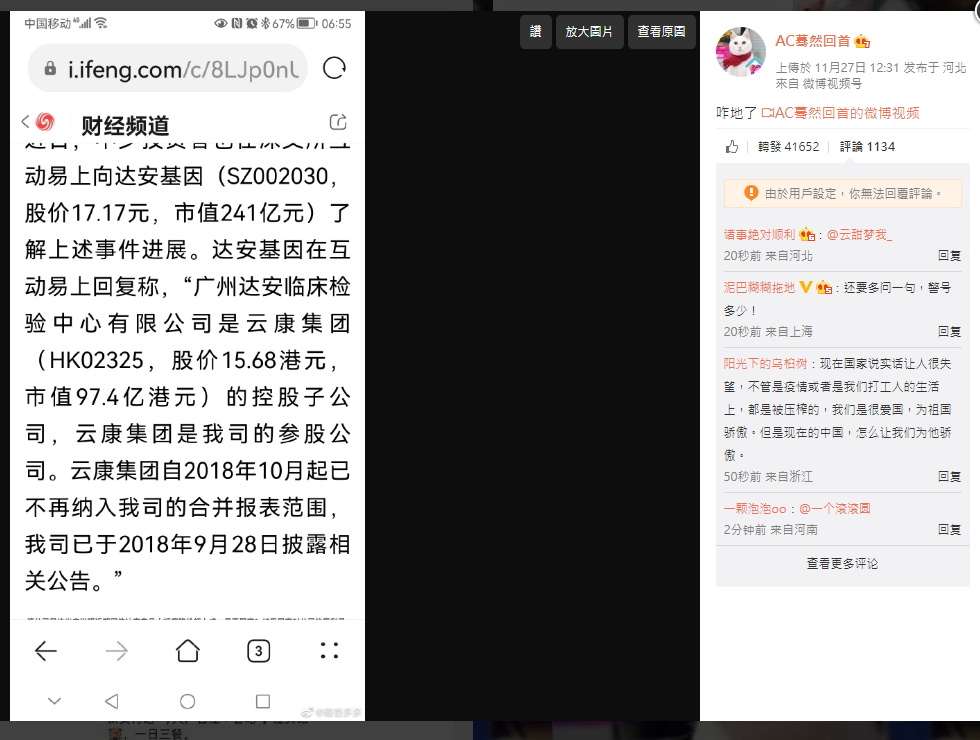Click 查看更多评论 to load more comments
Screen dimensions: 980x740
point(842,564)
